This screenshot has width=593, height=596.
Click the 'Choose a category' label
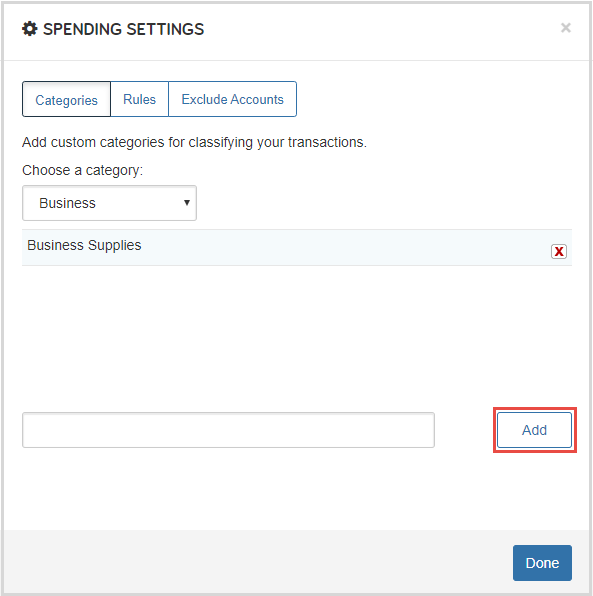pyautogui.click(x=82, y=170)
